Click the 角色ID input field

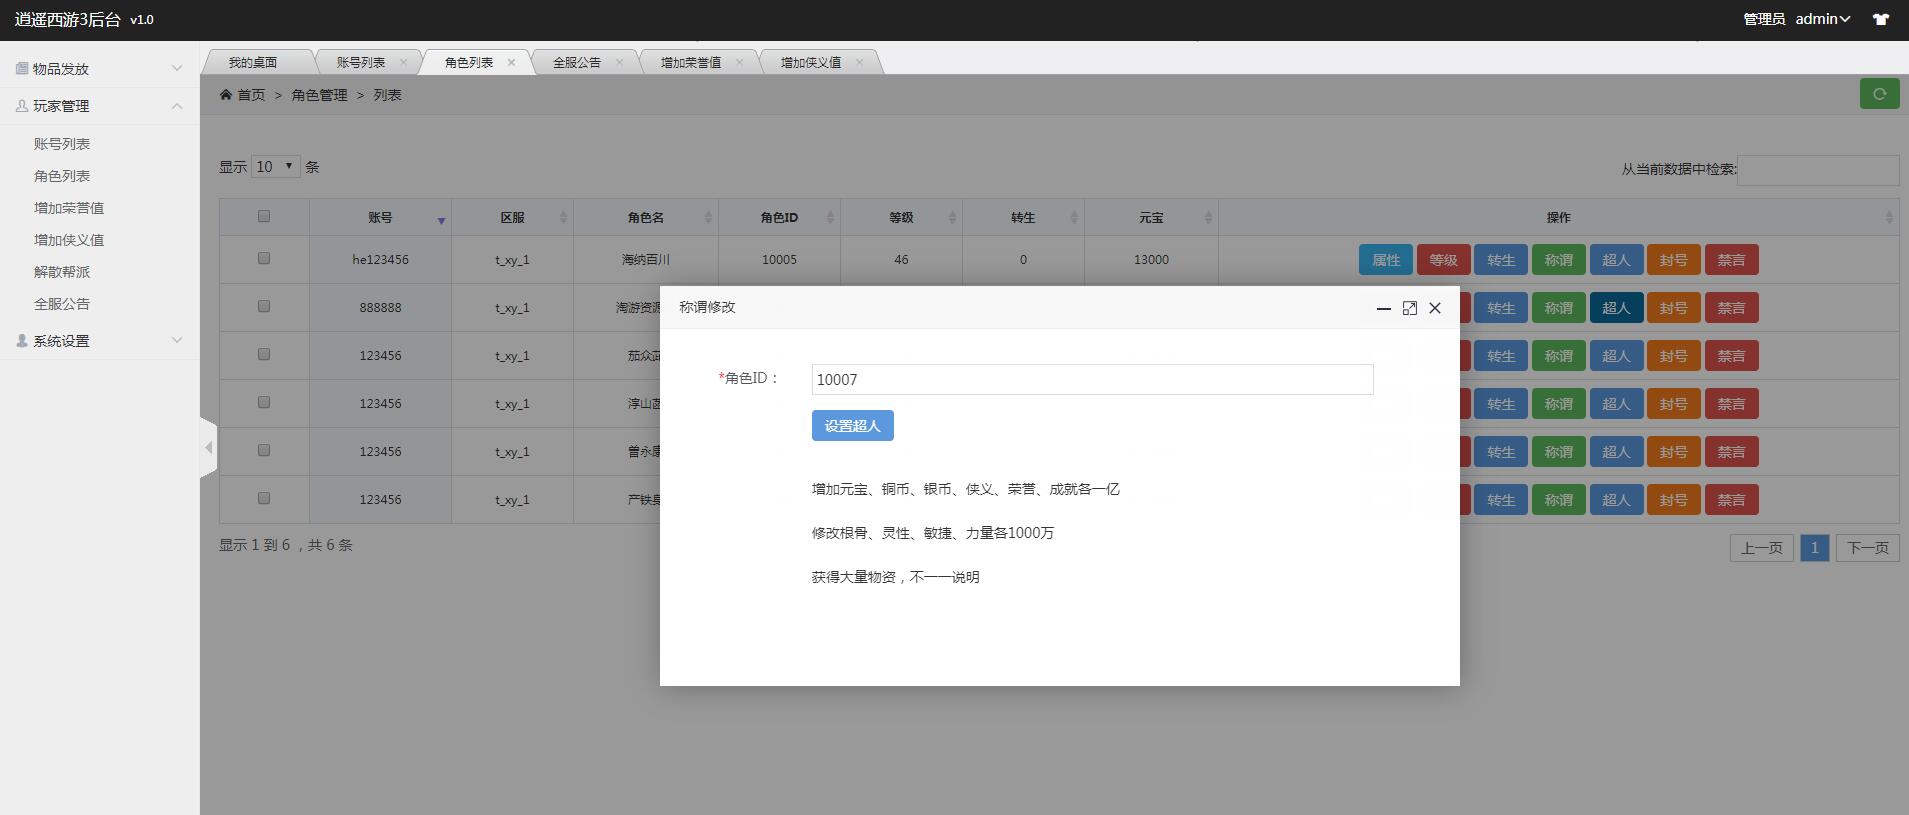coord(1092,380)
